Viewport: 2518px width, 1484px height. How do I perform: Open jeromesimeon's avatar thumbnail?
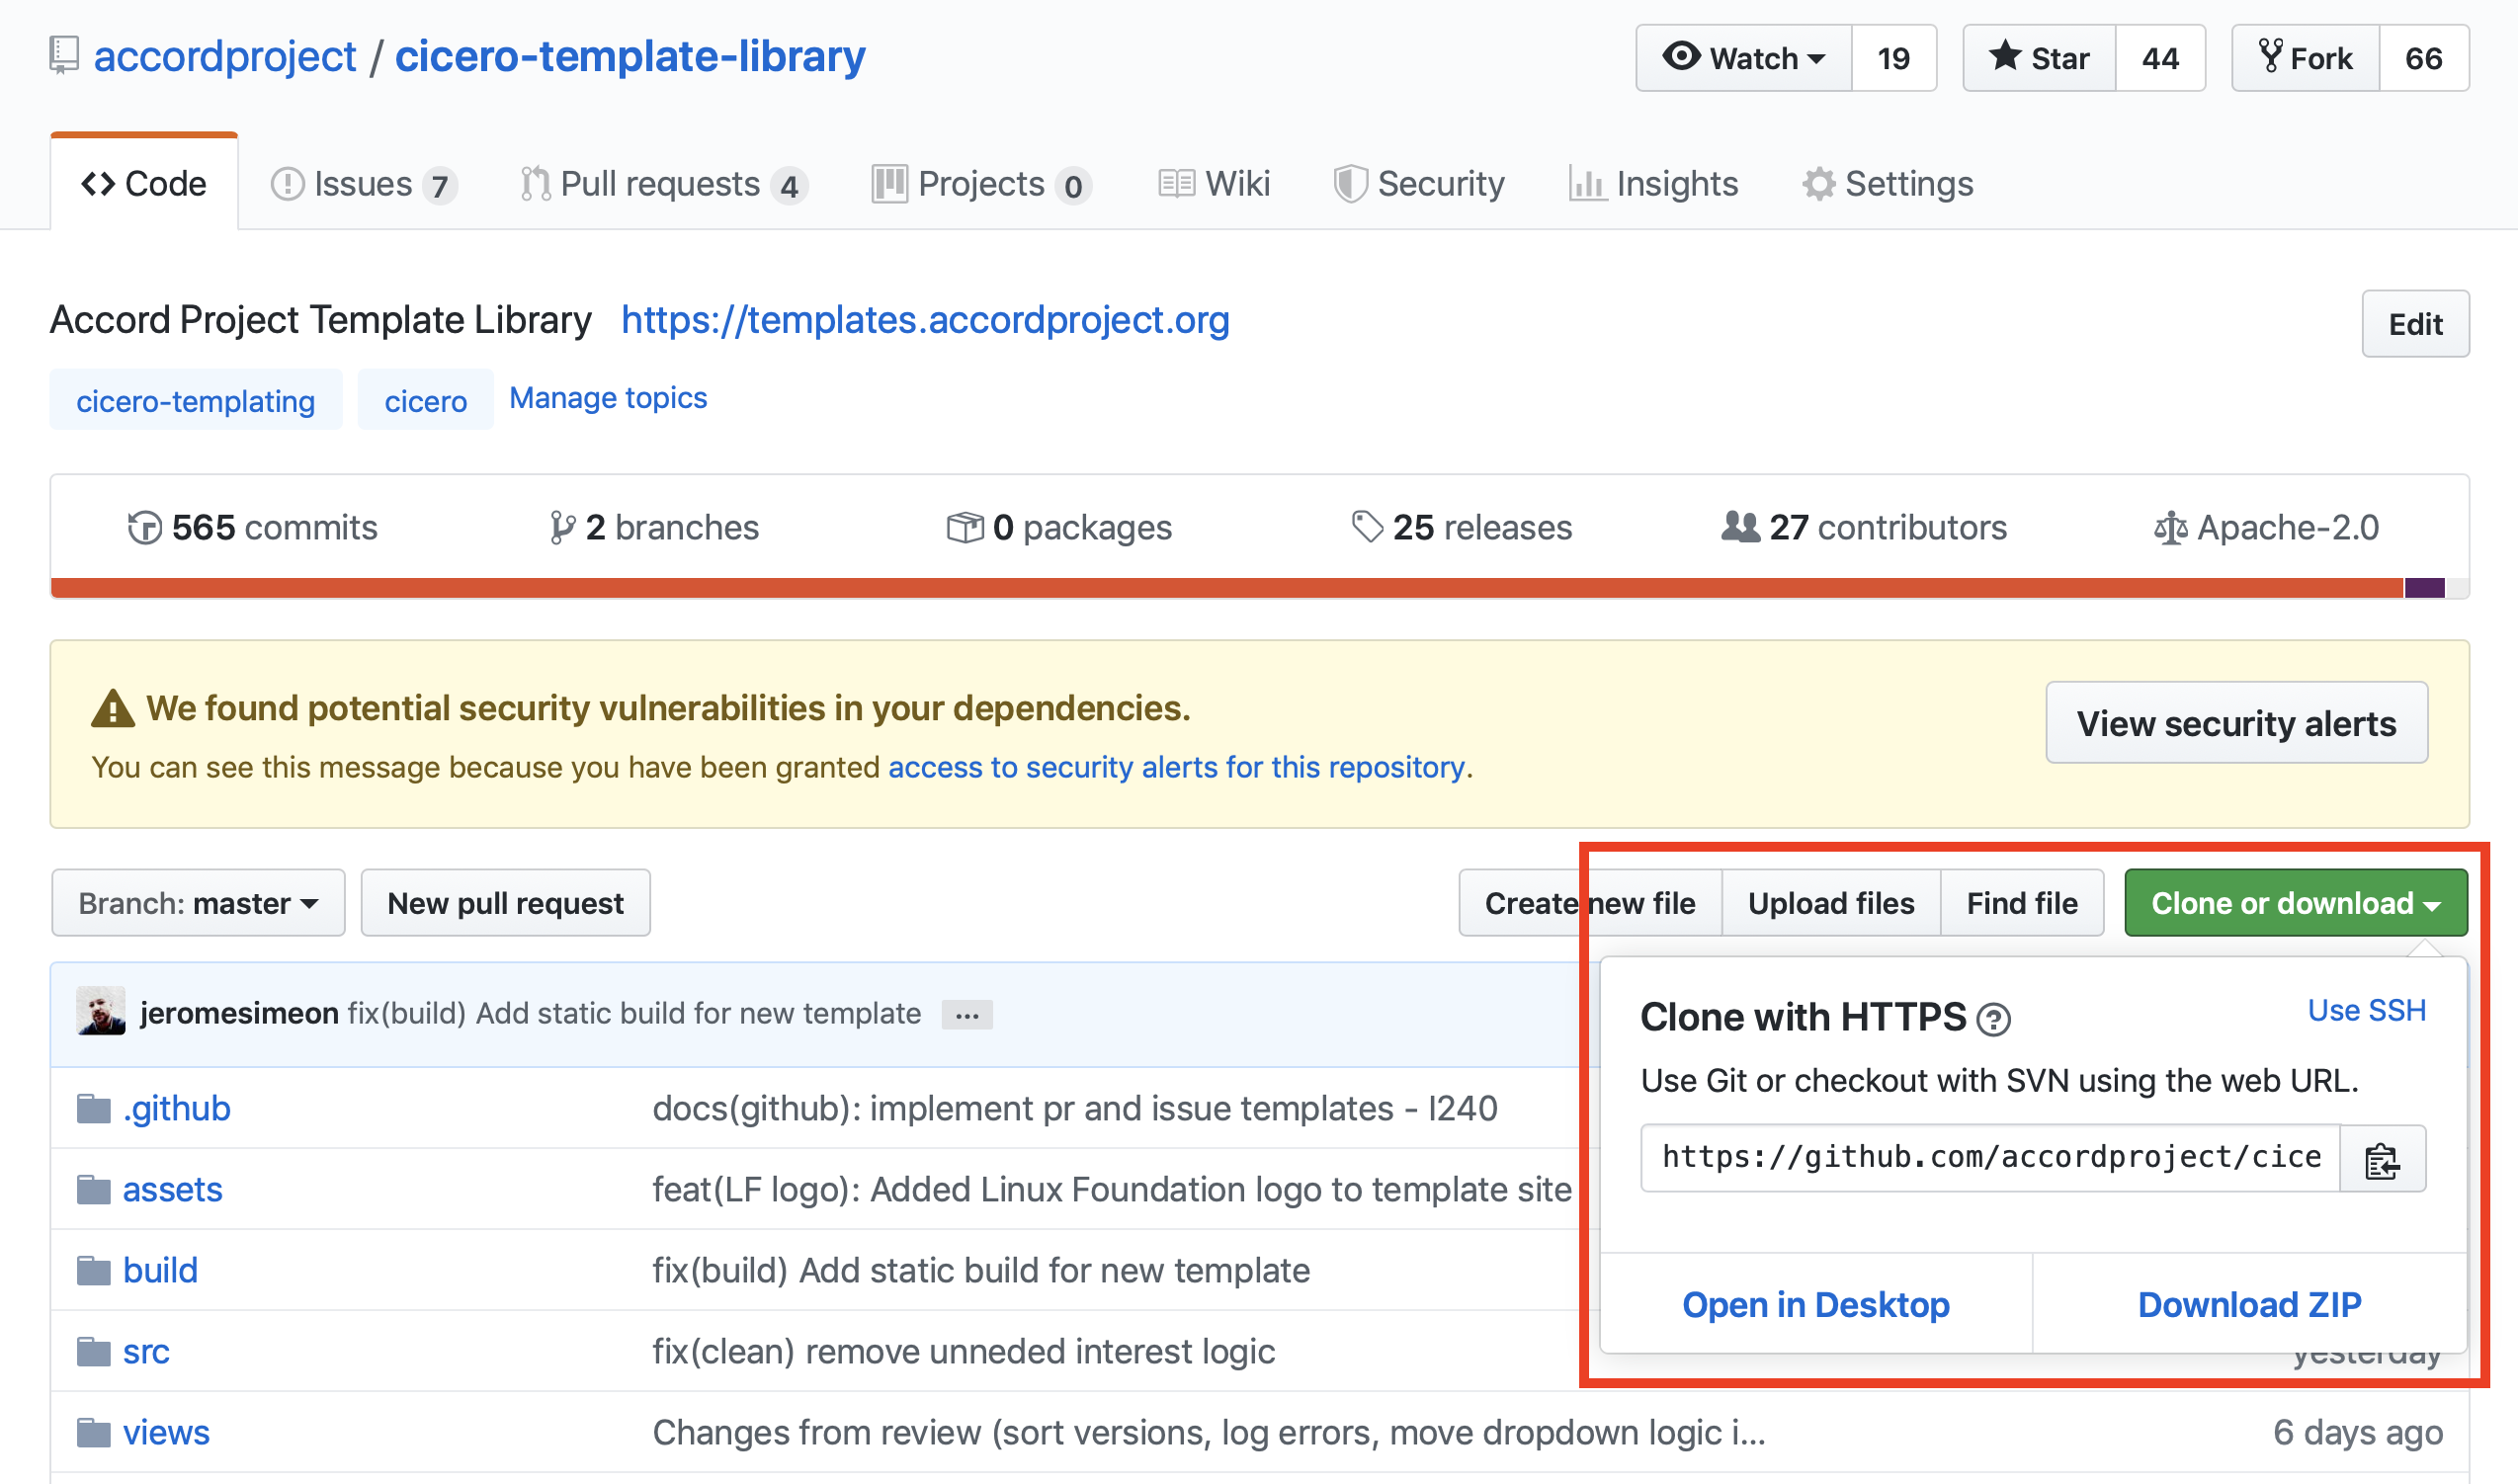101,1012
